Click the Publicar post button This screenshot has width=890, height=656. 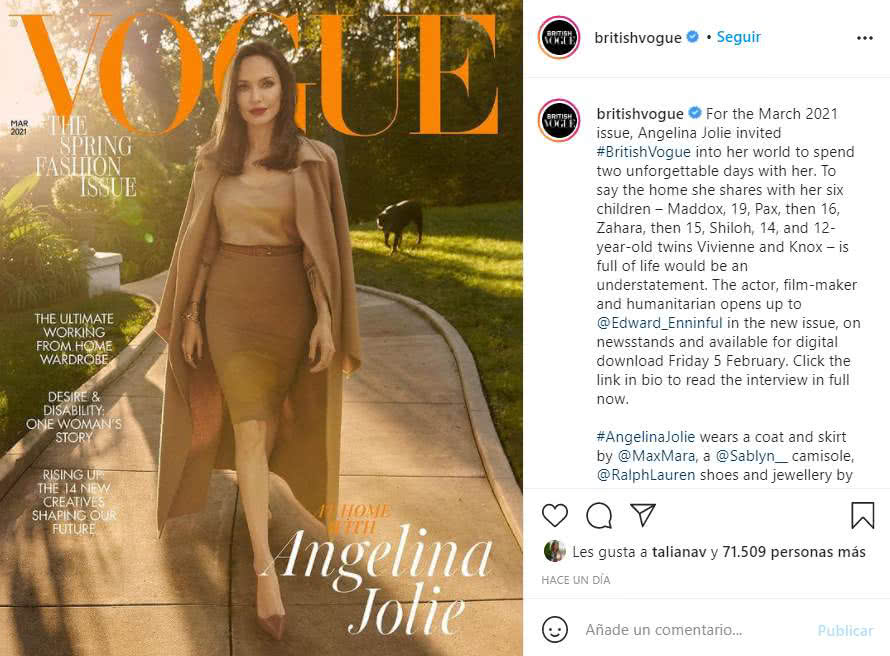pos(845,630)
